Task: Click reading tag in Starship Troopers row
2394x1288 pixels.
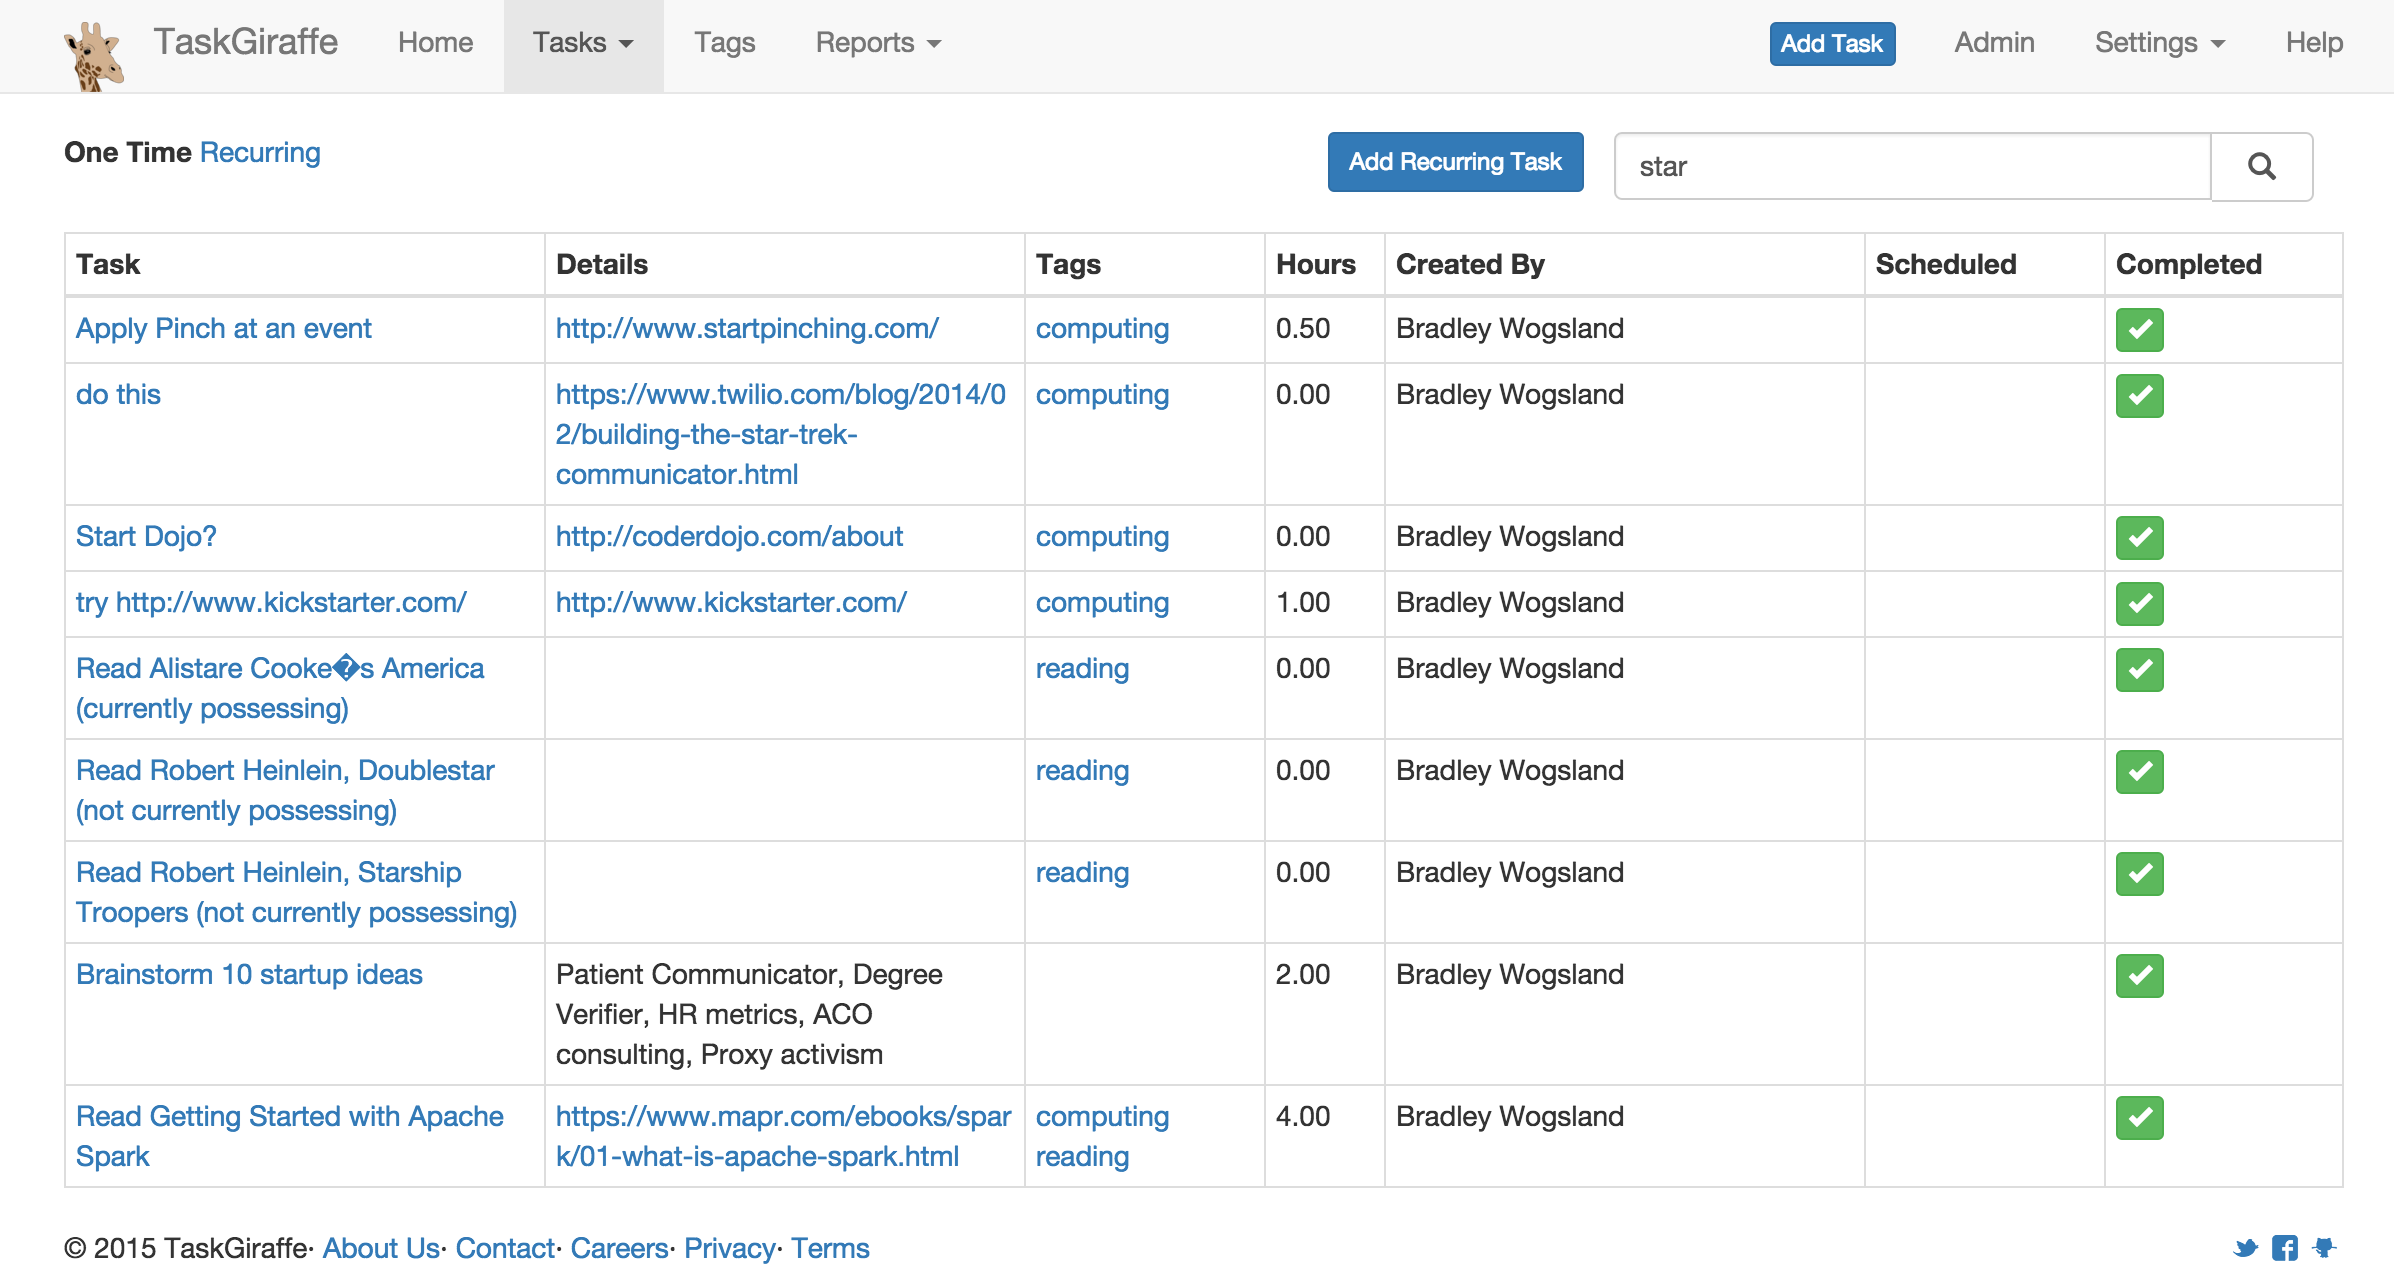Action: (1082, 873)
